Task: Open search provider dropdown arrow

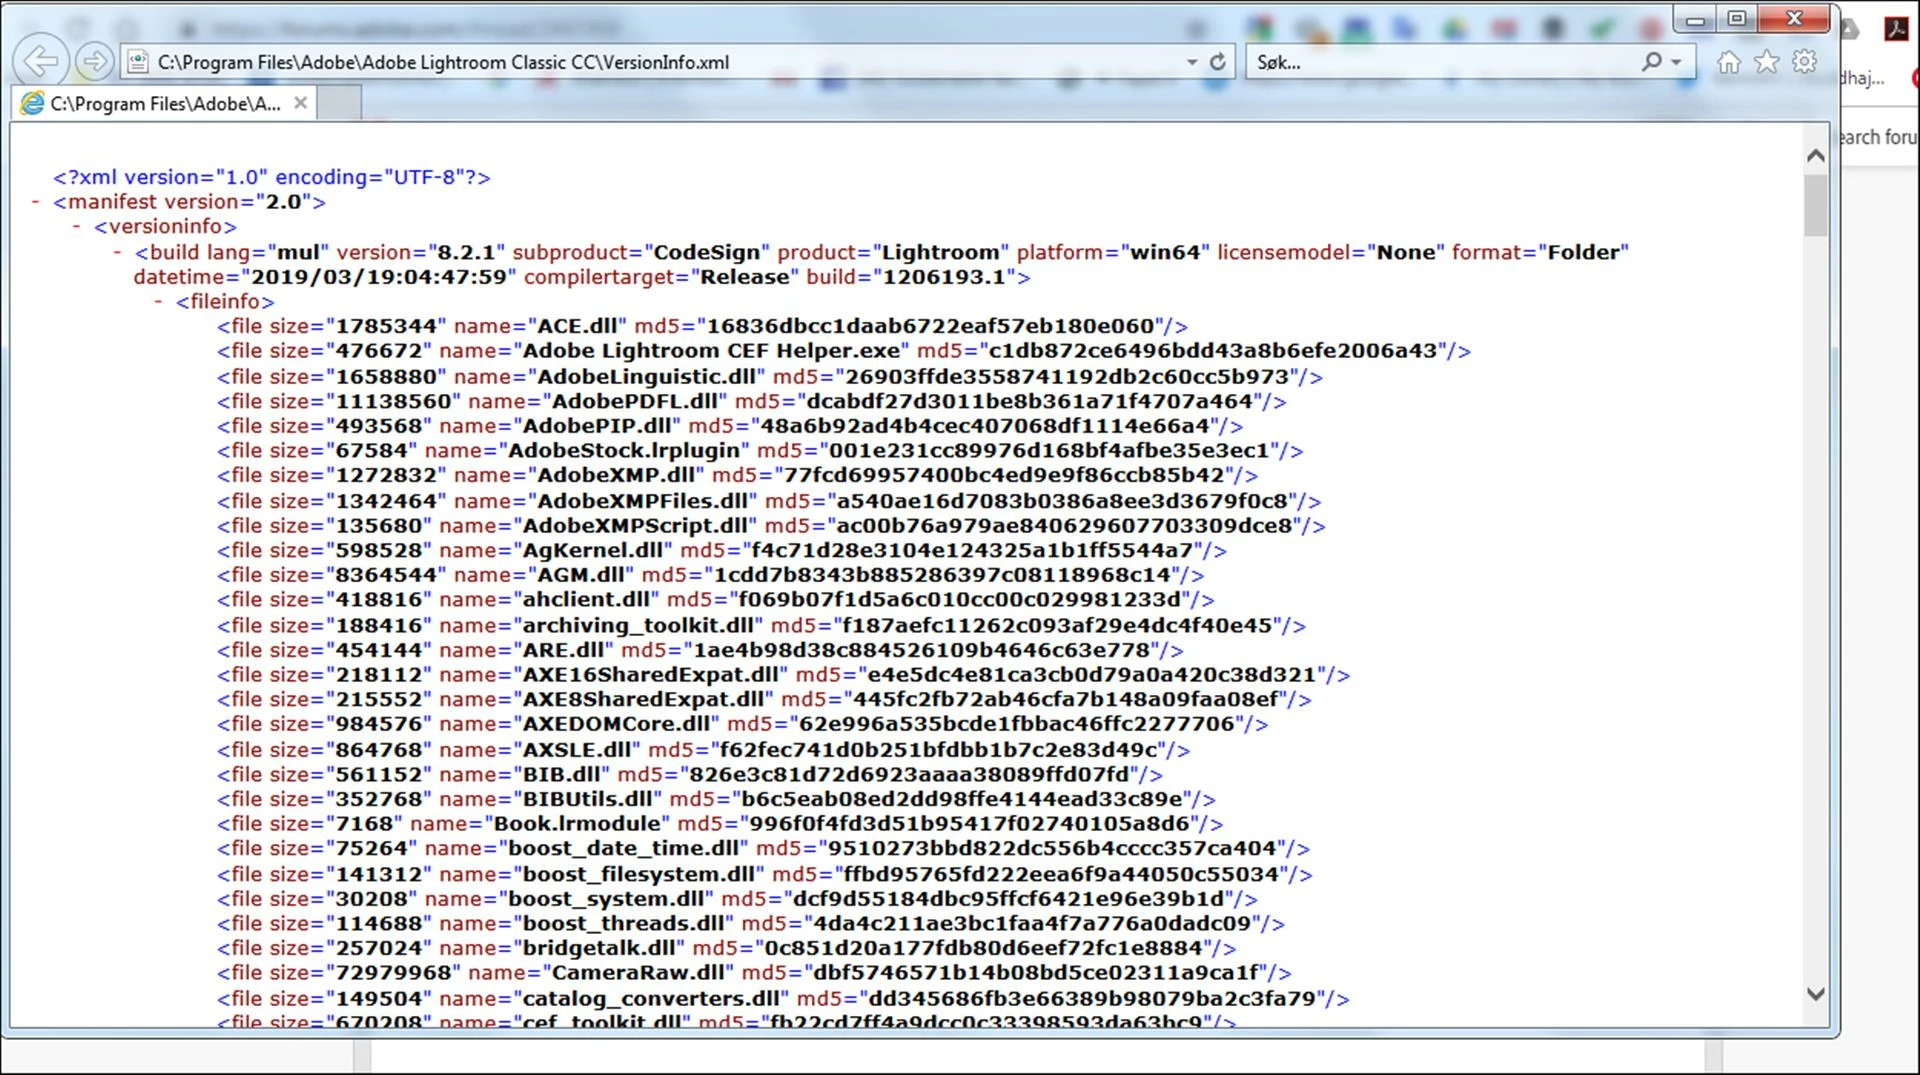Action: click(1676, 62)
